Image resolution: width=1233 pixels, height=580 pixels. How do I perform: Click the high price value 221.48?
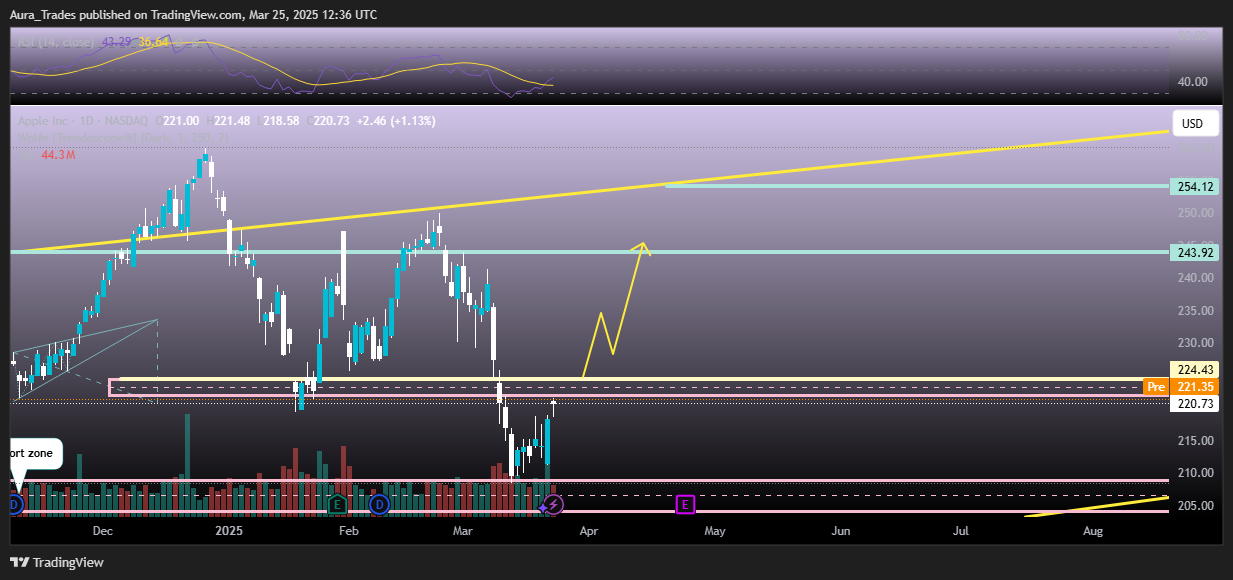pos(231,121)
